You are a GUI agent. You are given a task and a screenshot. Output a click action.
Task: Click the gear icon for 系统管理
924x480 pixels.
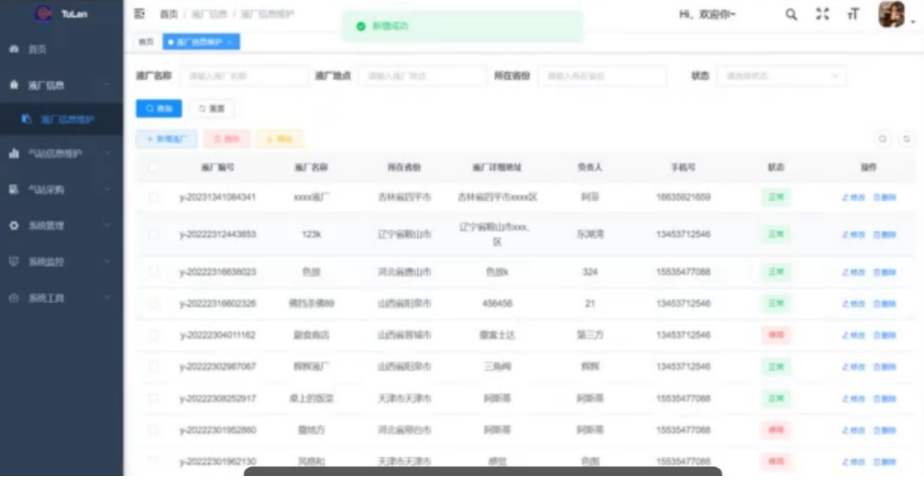point(14,226)
